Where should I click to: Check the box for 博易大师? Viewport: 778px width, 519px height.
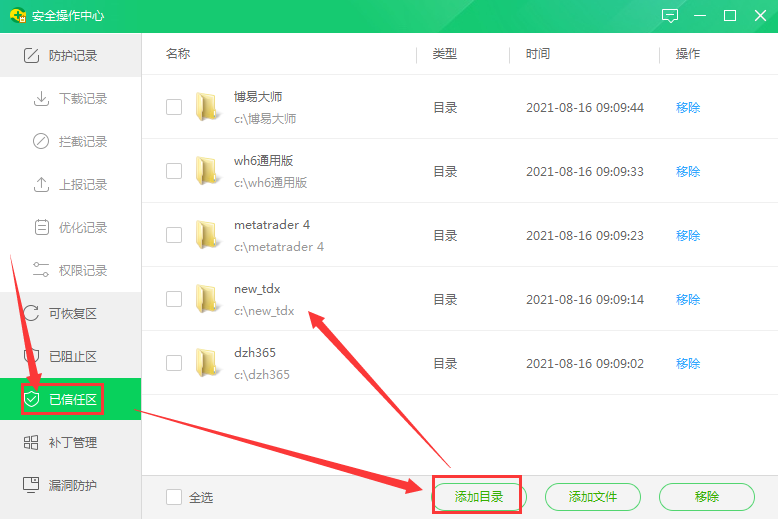(174, 107)
